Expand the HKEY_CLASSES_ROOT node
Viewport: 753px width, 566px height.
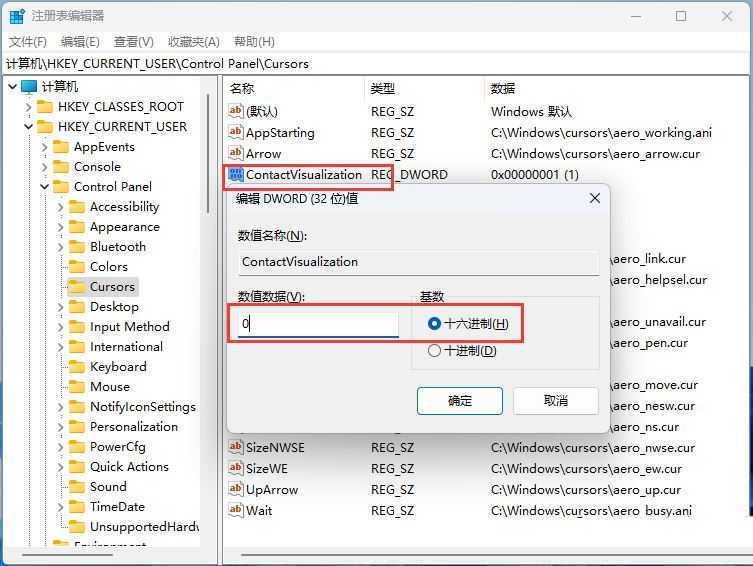click(29, 107)
